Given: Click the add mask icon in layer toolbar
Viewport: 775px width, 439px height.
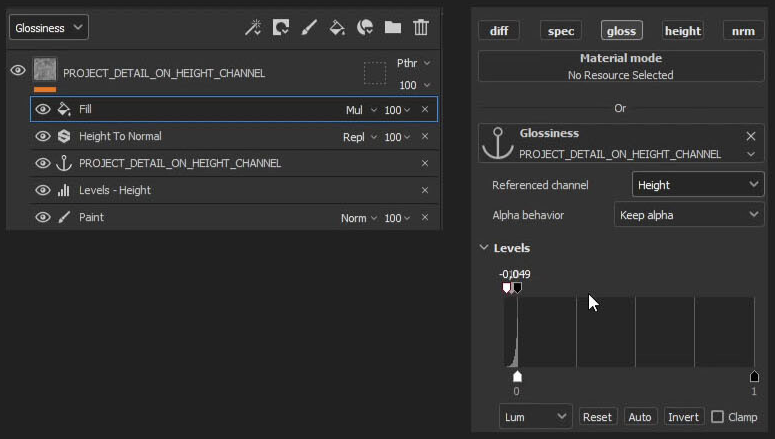Looking at the screenshot, I should pos(281,28).
